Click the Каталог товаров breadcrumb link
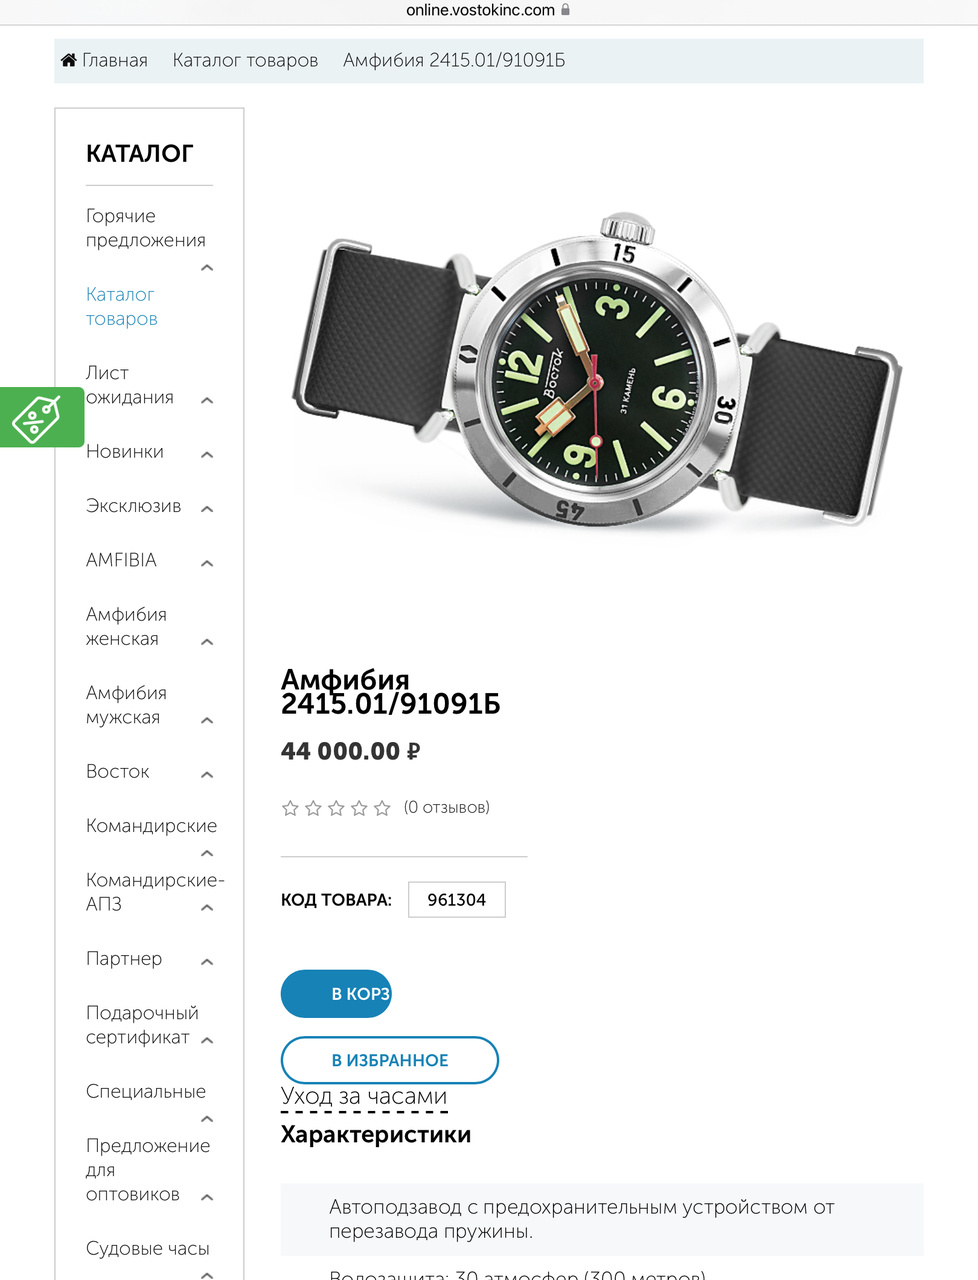 245,60
